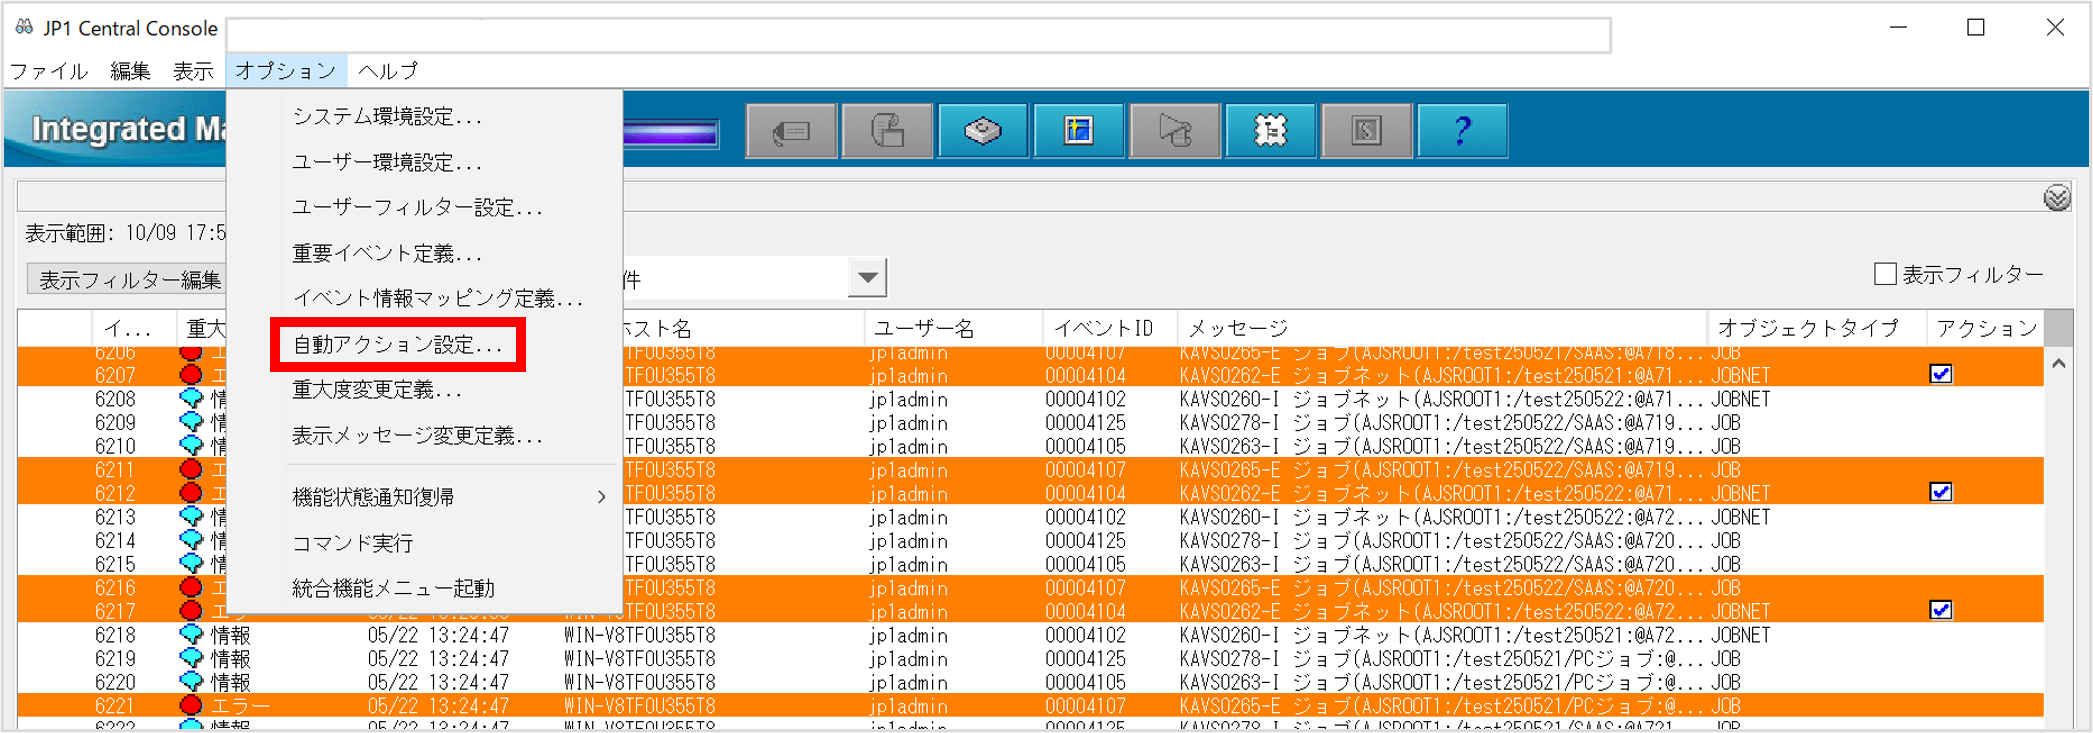2093x733 pixels.
Task: Click the white puzzle-piece toolbar icon
Action: [1270, 131]
